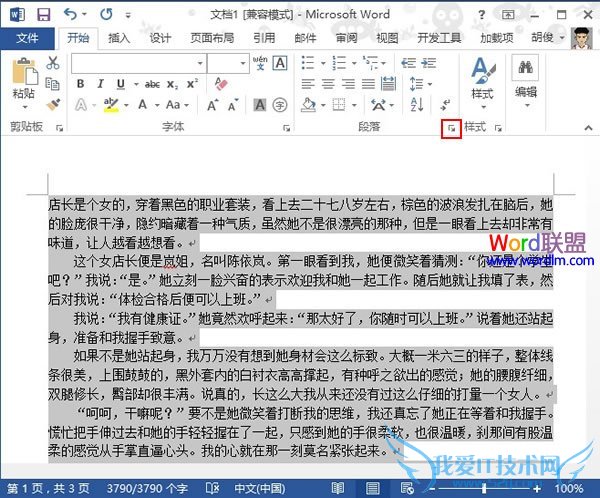This screenshot has width=600, height=498.
Task: Copy selection with the copy icon
Action: [x=52, y=84]
